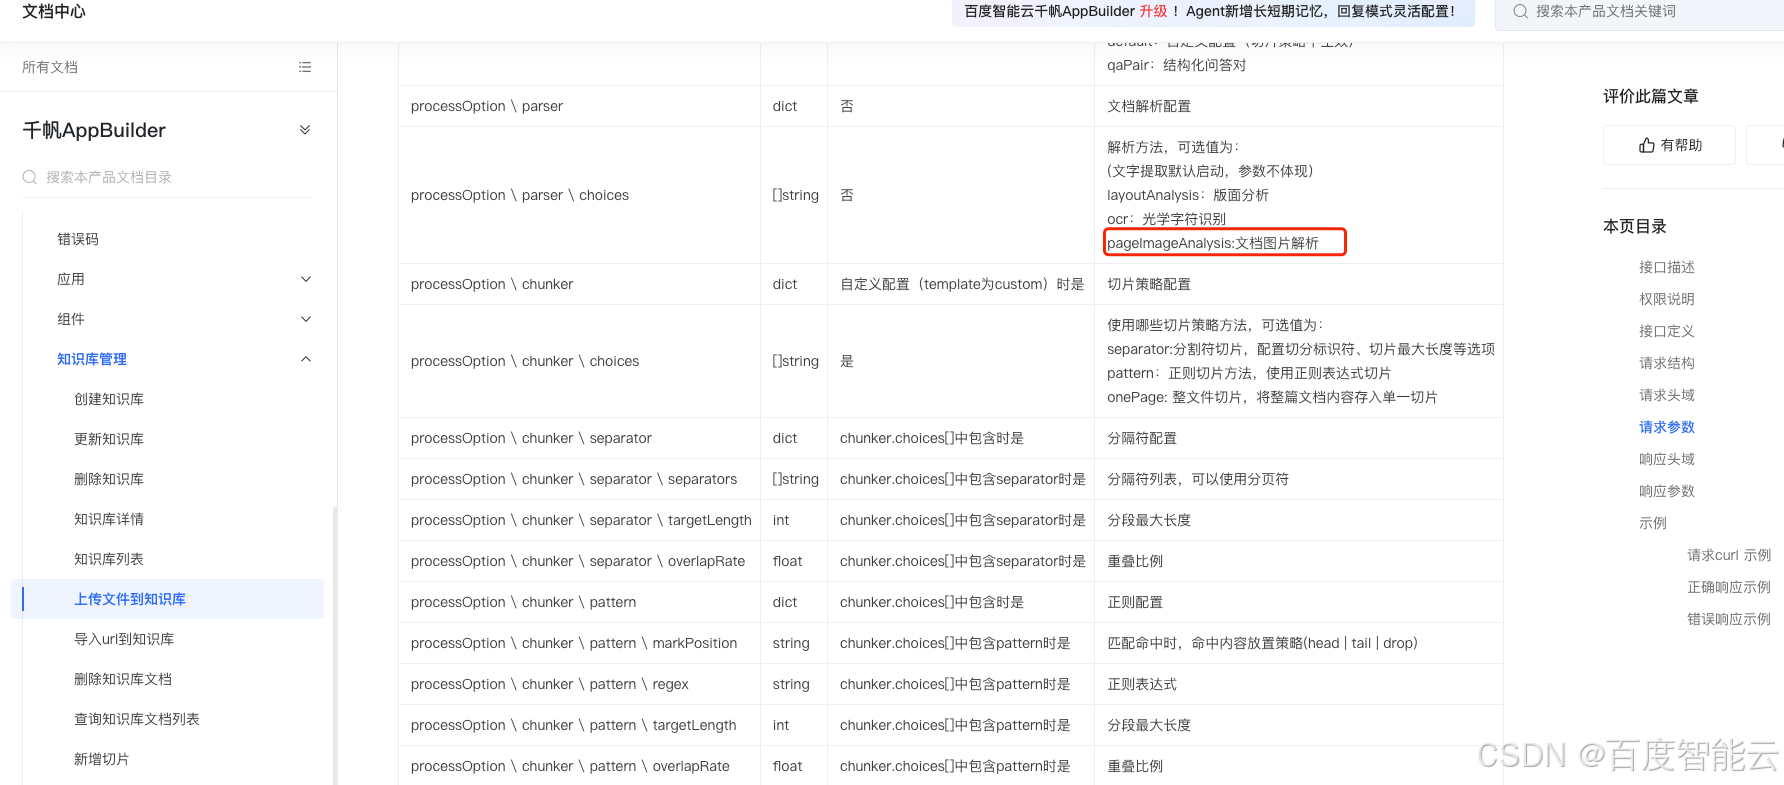Screen dimensions: 1784x785
Task: Select the 上传文件到知识库 page
Action: point(167,599)
